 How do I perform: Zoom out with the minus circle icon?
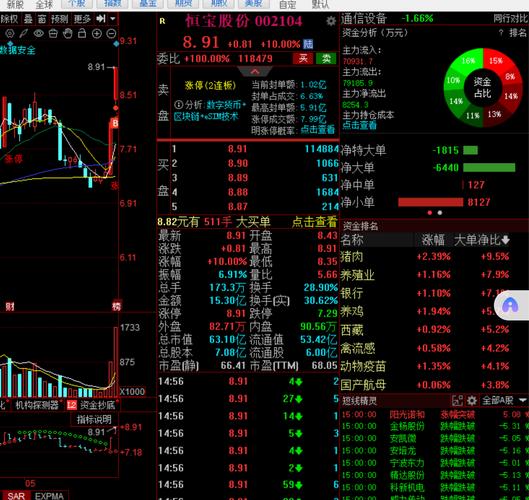tap(111, 33)
